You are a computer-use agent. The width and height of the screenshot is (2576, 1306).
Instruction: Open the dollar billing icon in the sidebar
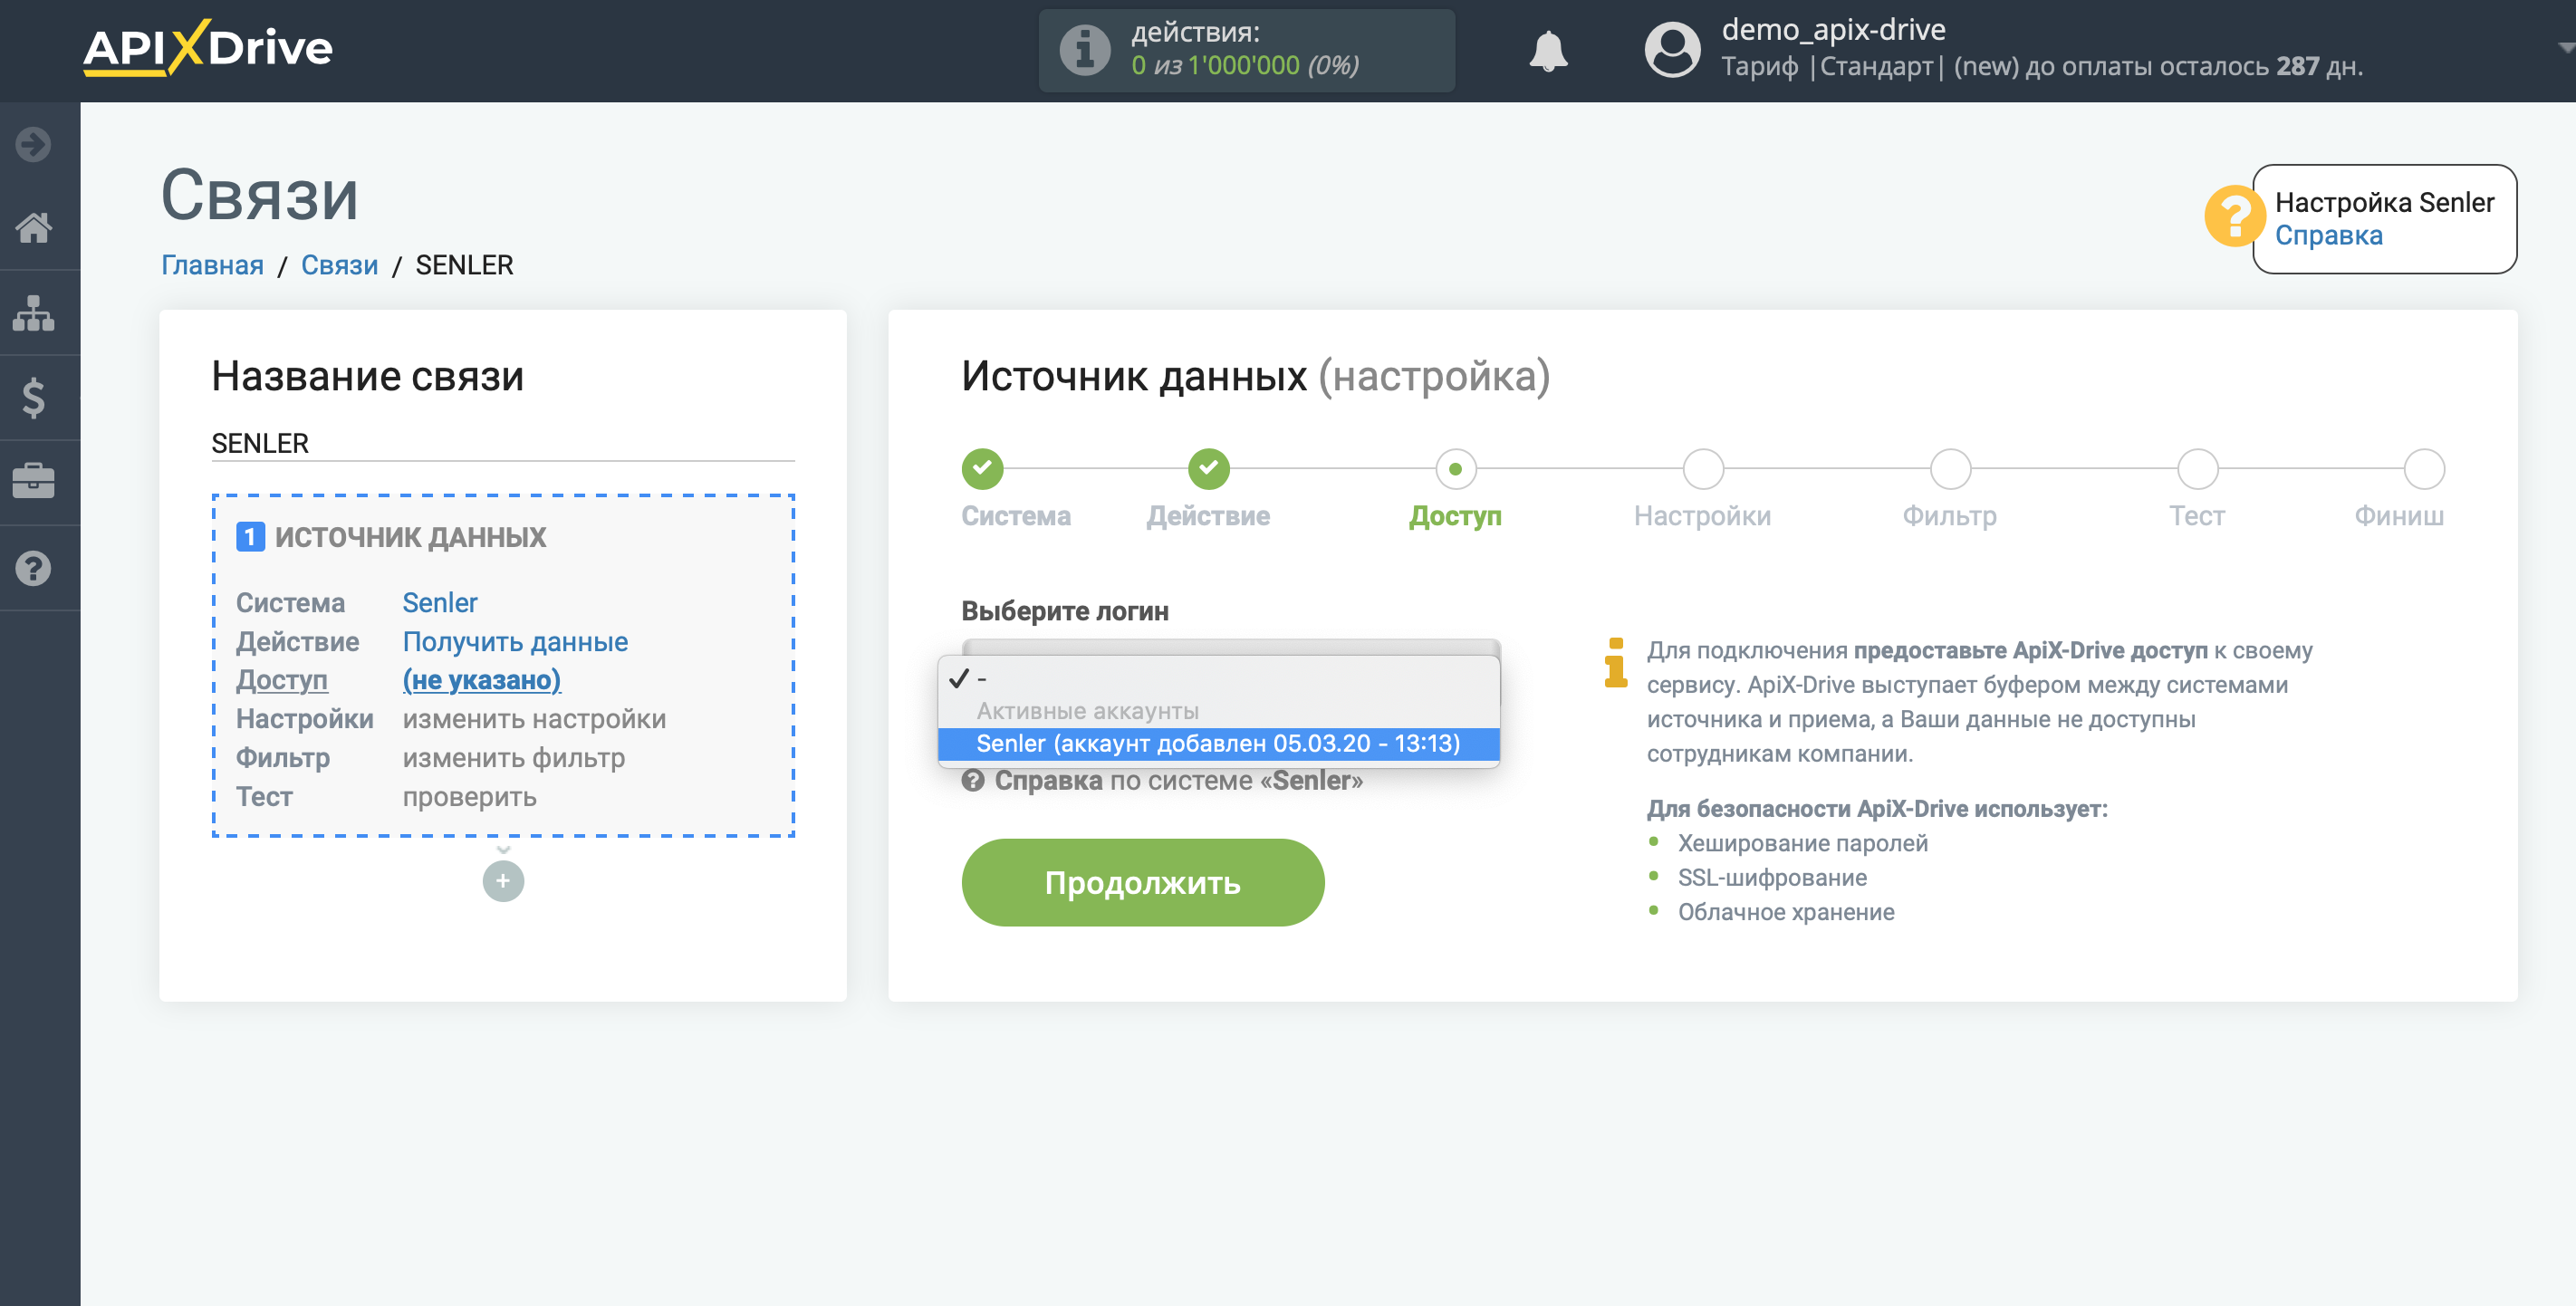click(x=33, y=398)
